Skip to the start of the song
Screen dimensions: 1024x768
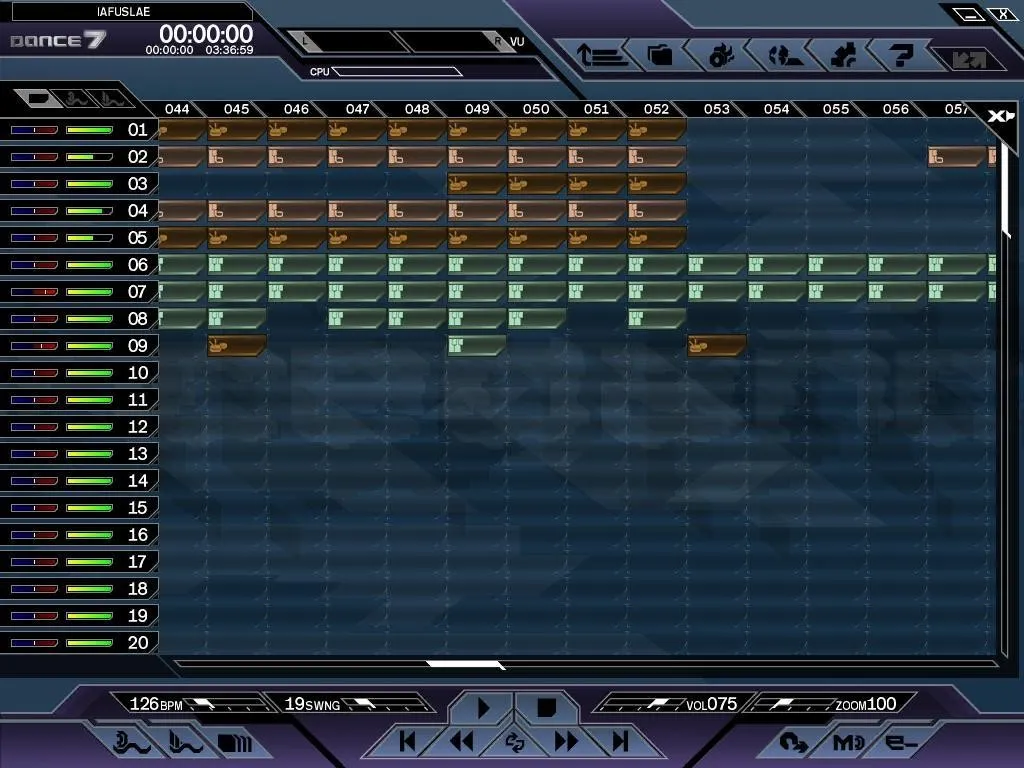[x=407, y=741]
